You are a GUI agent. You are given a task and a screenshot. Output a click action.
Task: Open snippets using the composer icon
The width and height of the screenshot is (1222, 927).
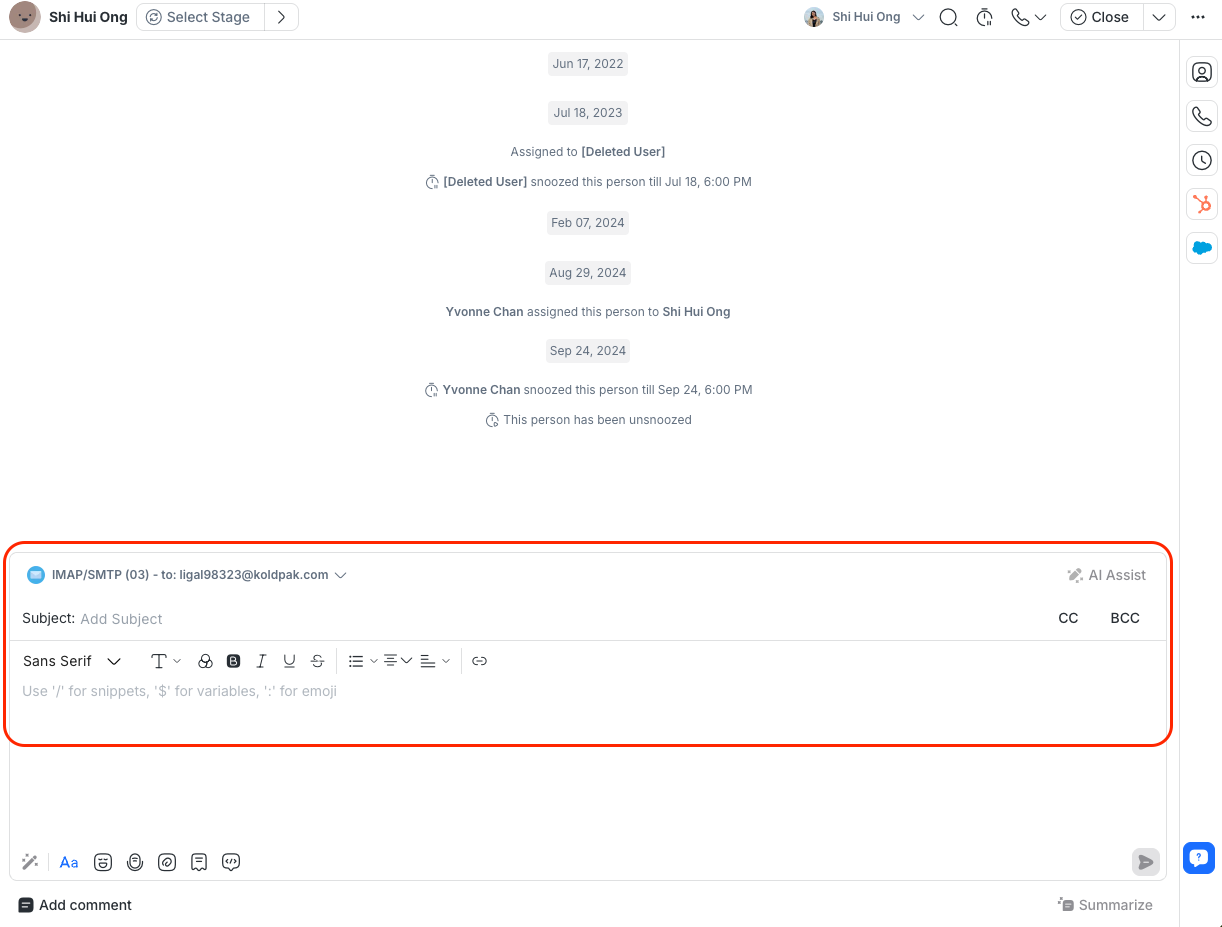click(199, 861)
